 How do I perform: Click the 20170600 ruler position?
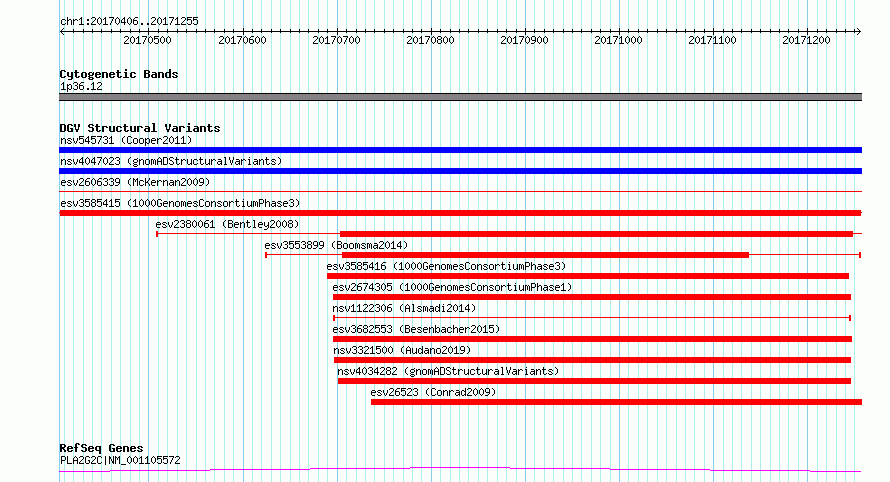coord(242,40)
